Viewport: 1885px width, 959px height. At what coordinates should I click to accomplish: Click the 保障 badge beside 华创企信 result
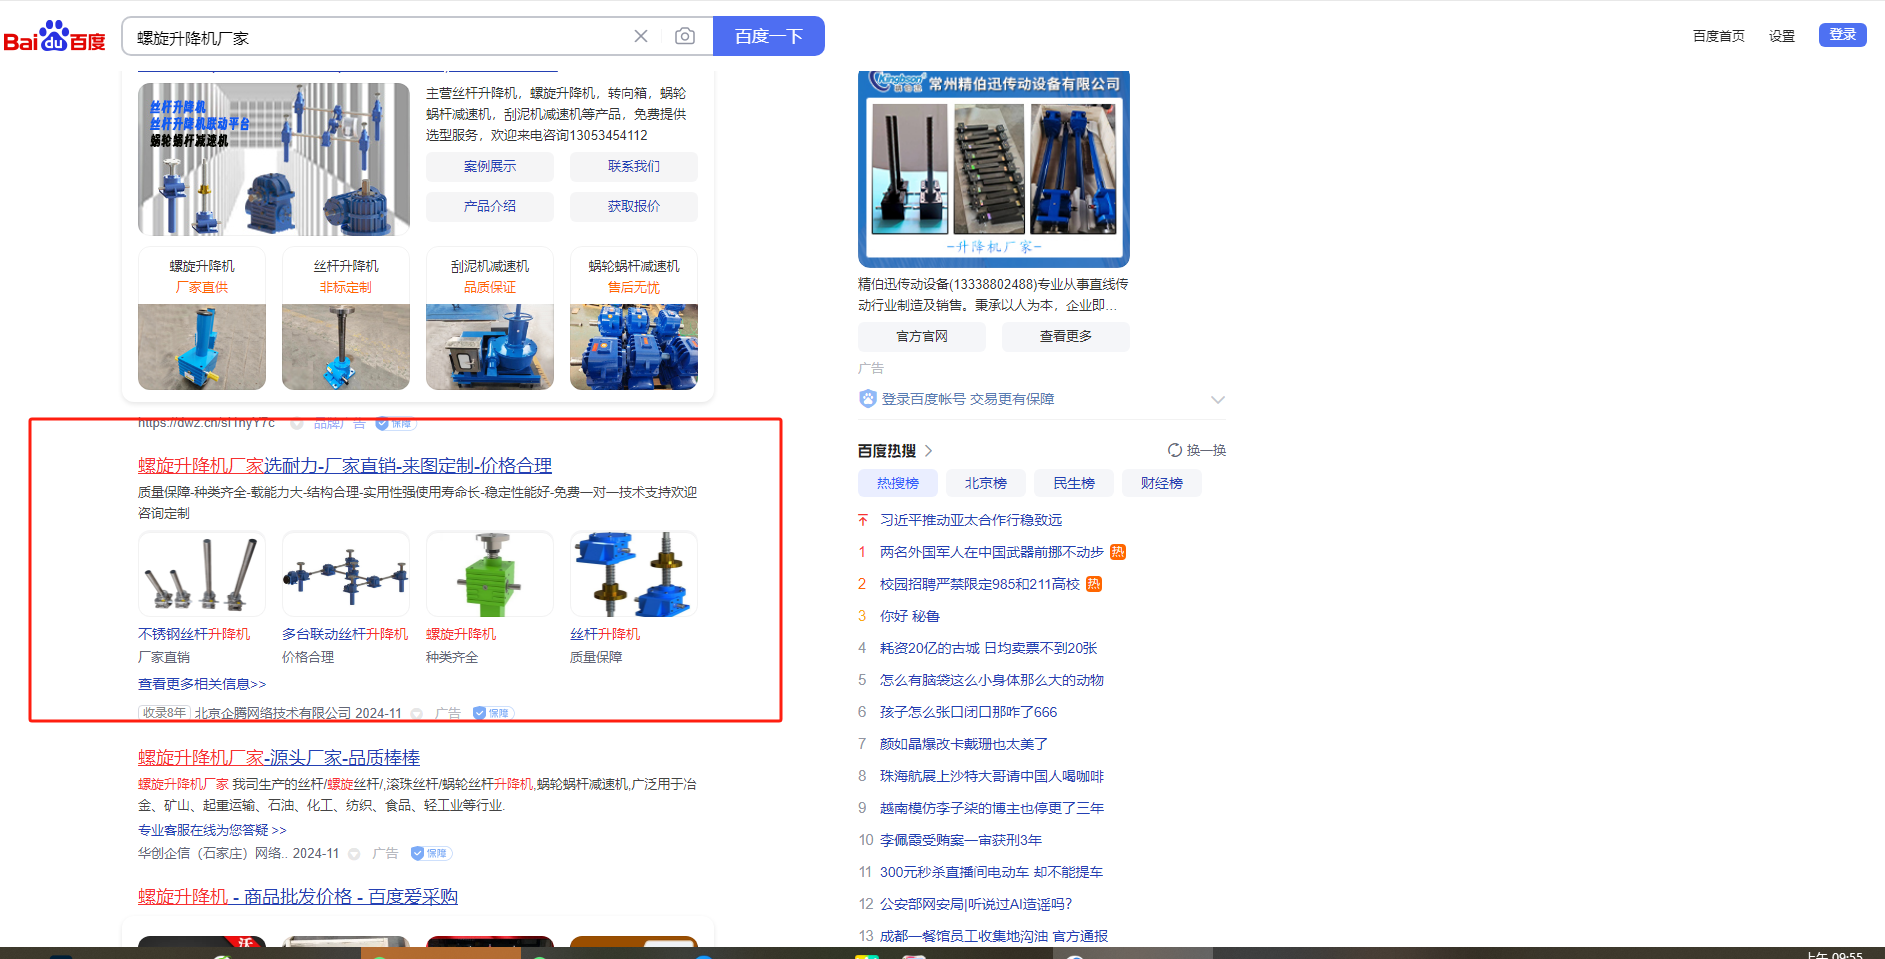(x=431, y=853)
